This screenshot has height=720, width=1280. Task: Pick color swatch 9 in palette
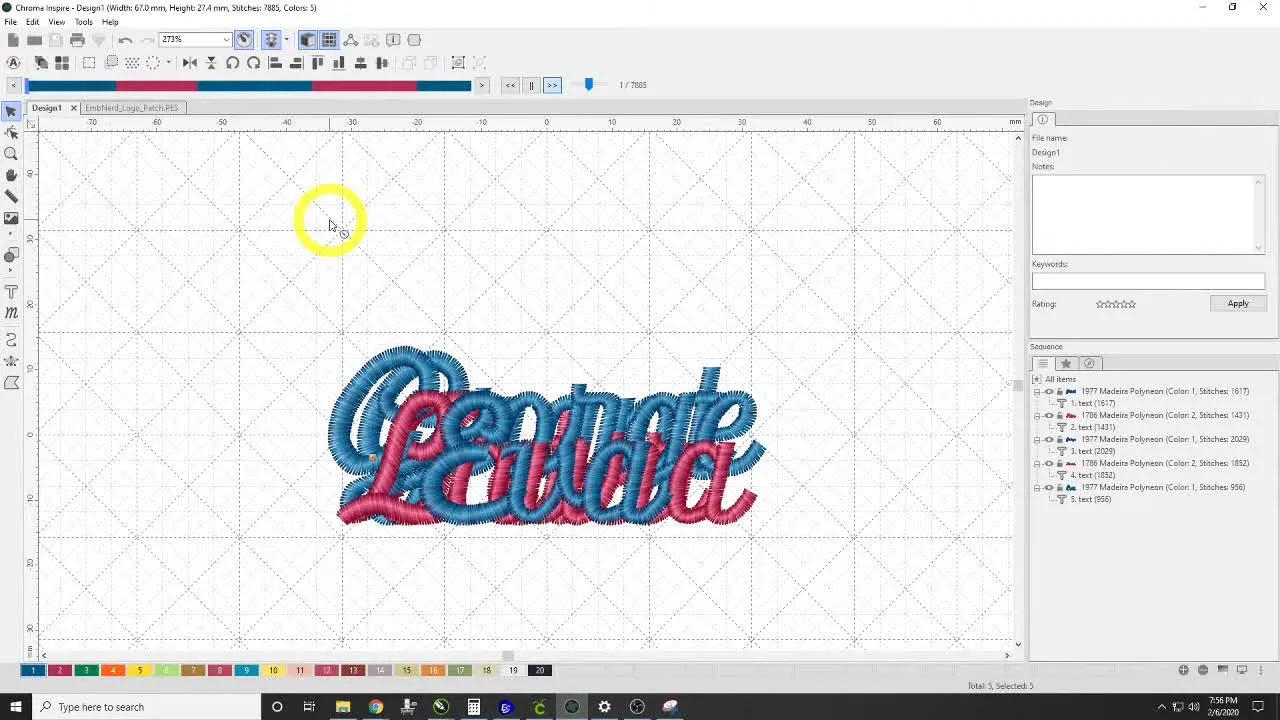click(x=246, y=670)
